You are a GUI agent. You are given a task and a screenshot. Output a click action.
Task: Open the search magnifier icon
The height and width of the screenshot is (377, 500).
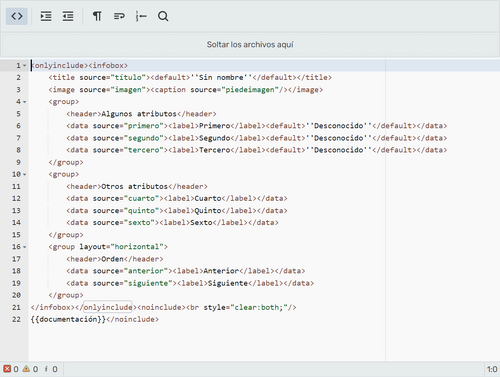point(163,16)
